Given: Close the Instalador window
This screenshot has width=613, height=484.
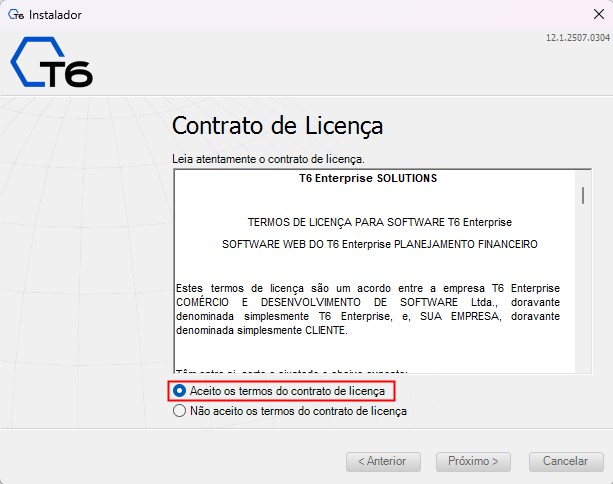Looking at the screenshot, I should [599, 14].
